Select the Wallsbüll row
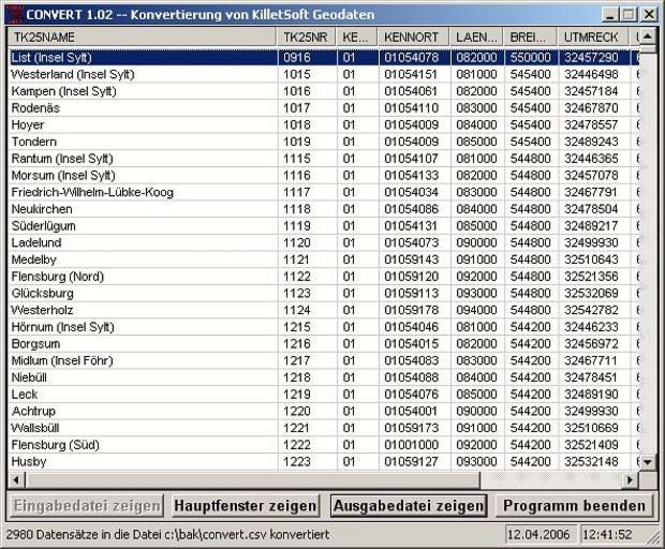Screen dimensions: 665x549 point(323,428)
